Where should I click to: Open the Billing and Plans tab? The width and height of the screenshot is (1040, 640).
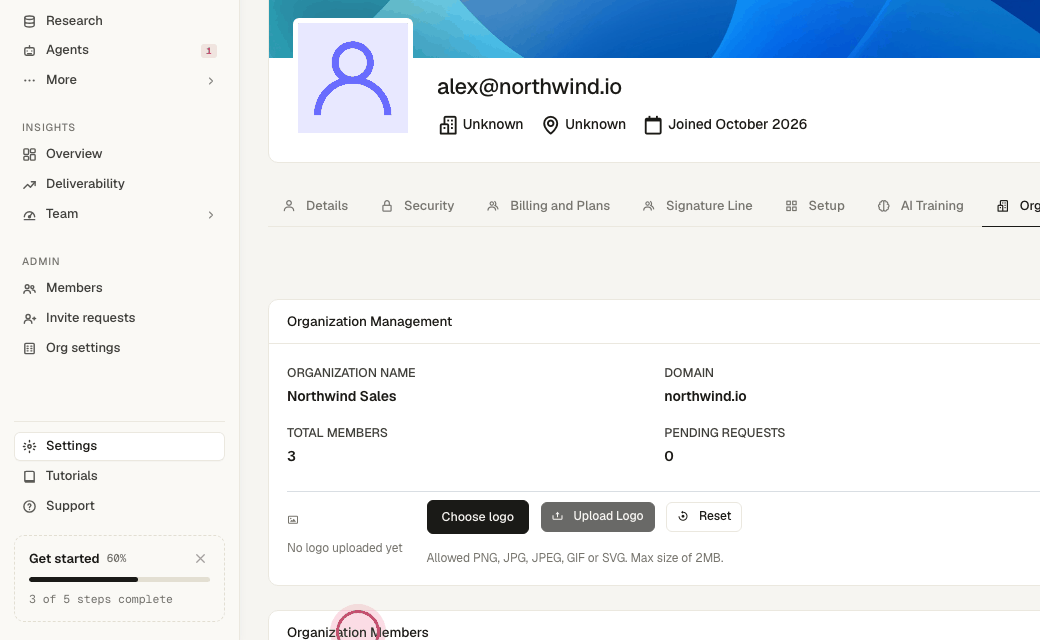(x=549, y=206)
